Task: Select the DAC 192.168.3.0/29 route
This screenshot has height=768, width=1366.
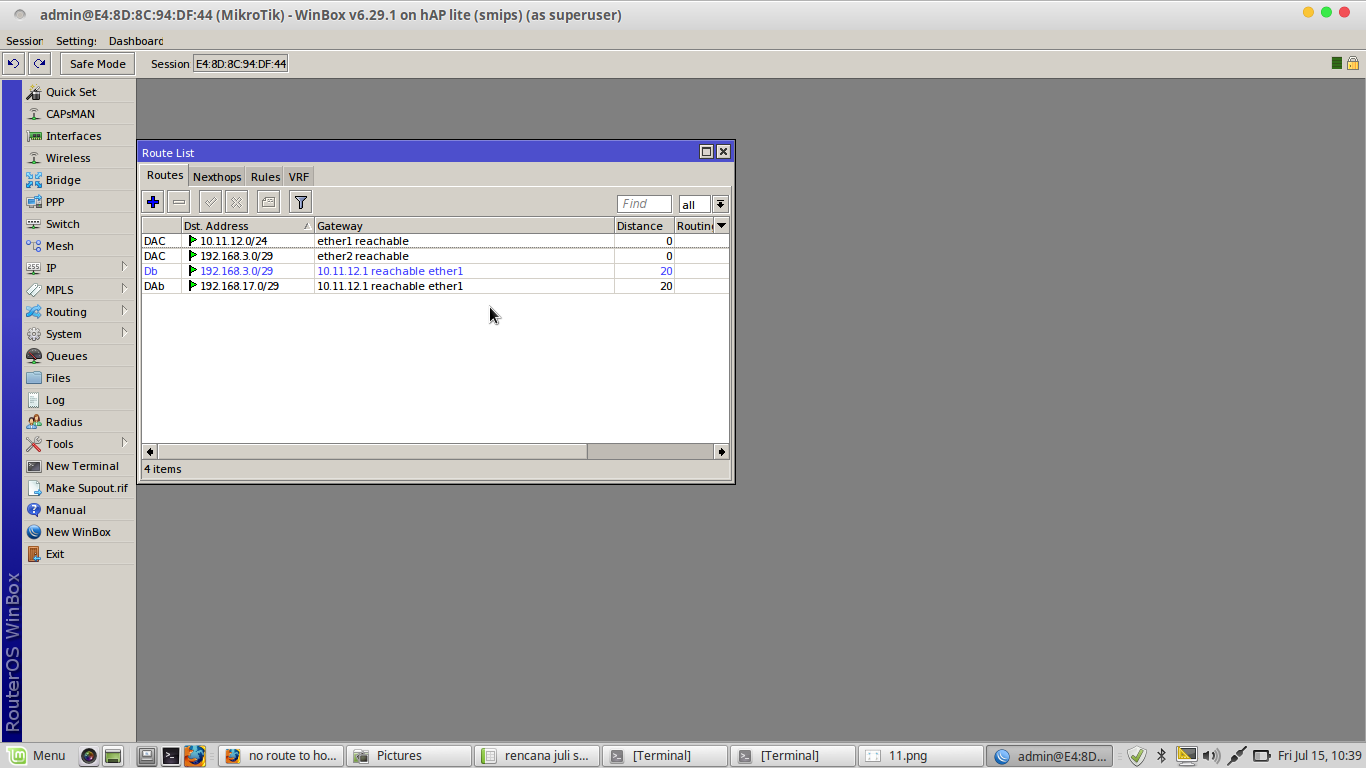Action: pos(435,256)
